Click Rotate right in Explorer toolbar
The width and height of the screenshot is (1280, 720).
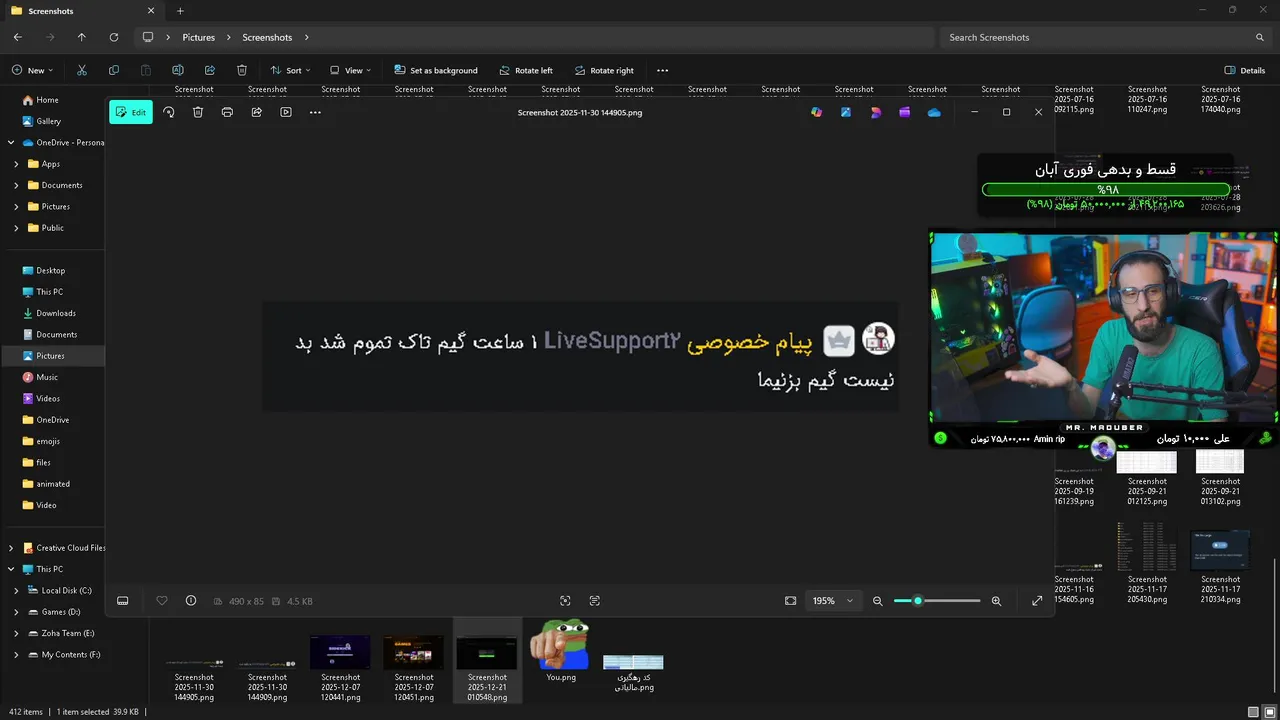(x=603, y=70)
